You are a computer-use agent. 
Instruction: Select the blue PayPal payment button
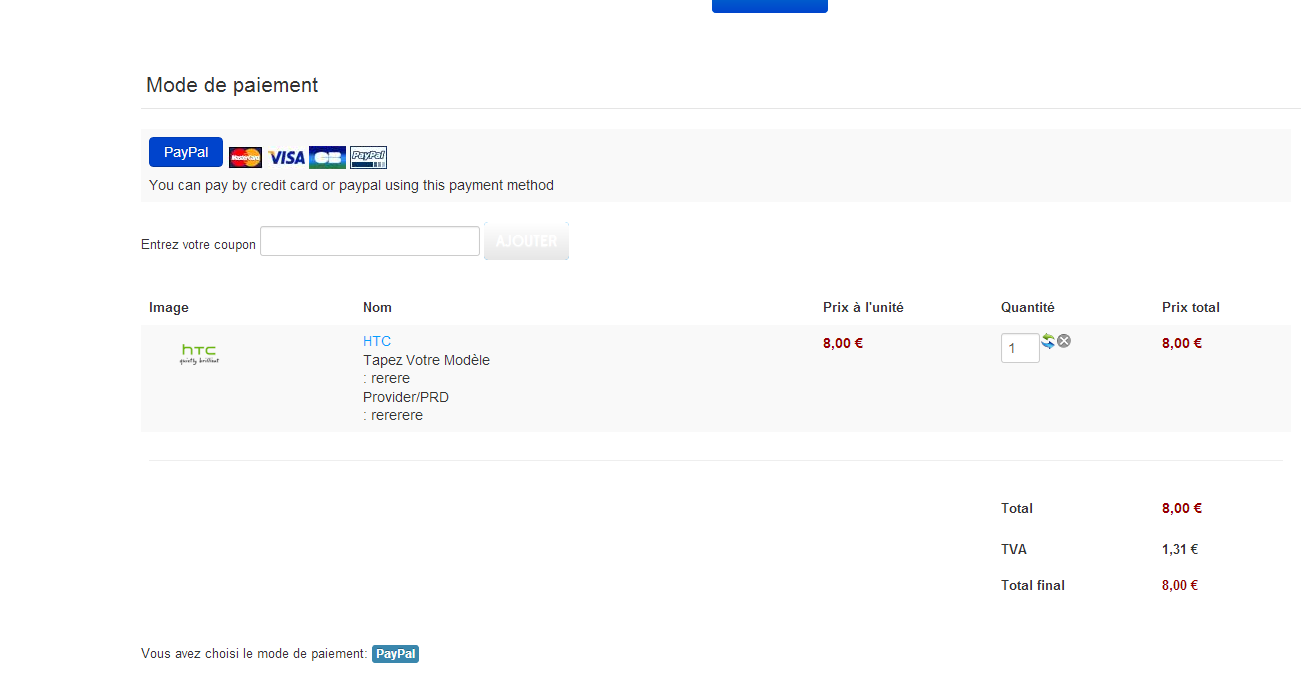coord(186,152)
